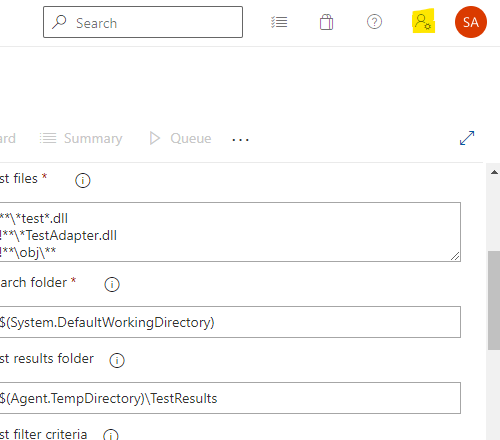The height and width of the screenshot is (440, 500).
Task: Show info for Test filter criteria
Action: (111, 435)
